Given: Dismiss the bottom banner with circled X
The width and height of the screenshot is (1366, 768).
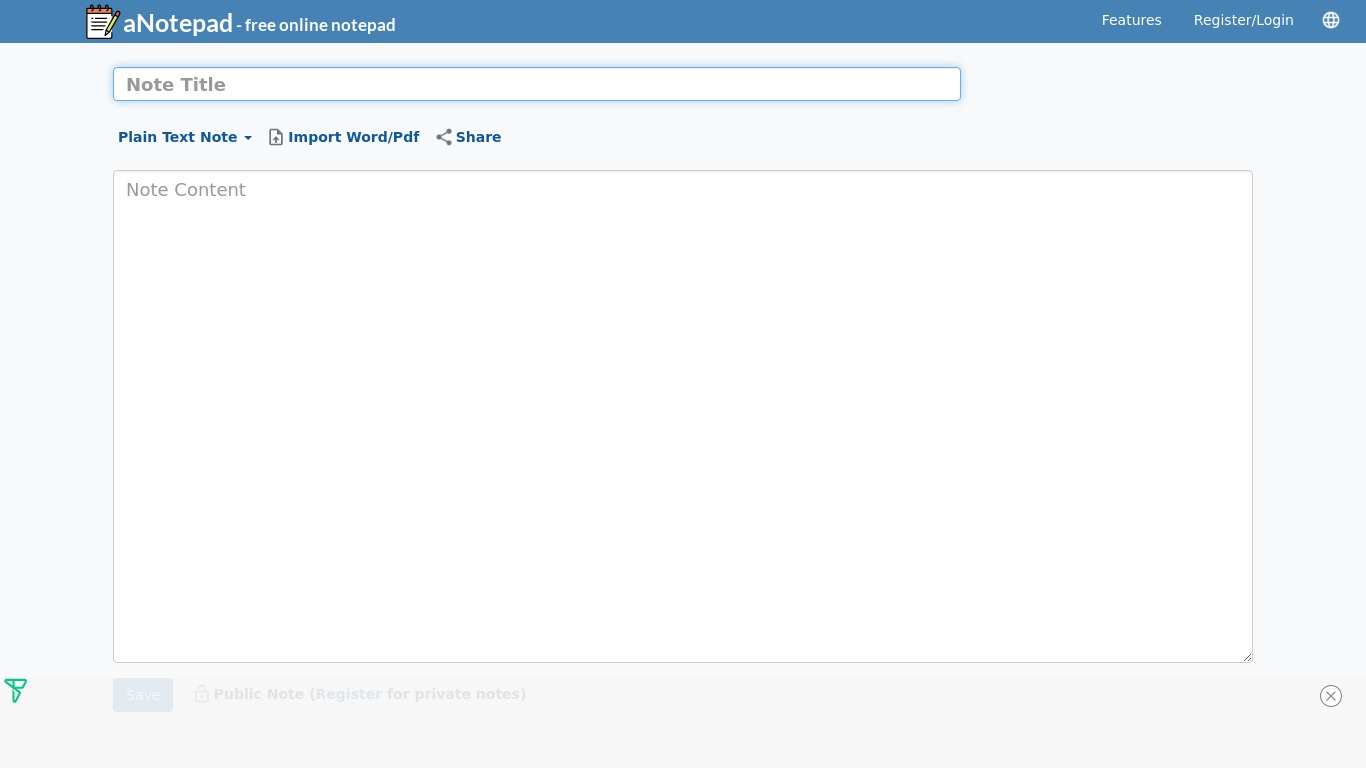Looking at the screenshot, I should click(1330, 696).
